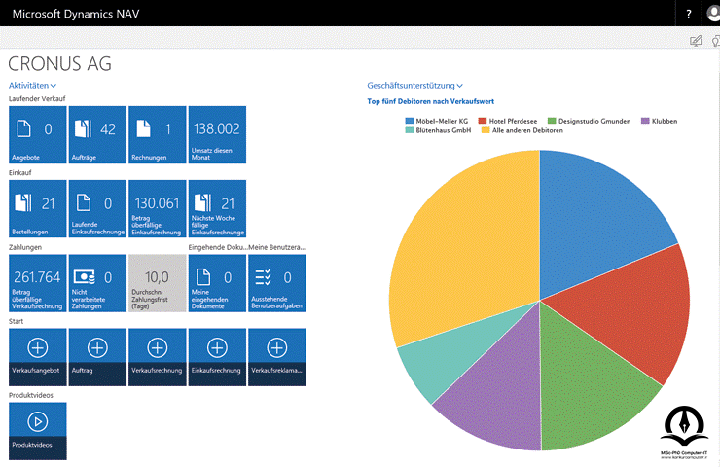Image resolution: width=720 pixels, height=467 pixels.
Task: Open Ausstehende Benutzeraufgaben tile
Action: (x=277, y=283)
